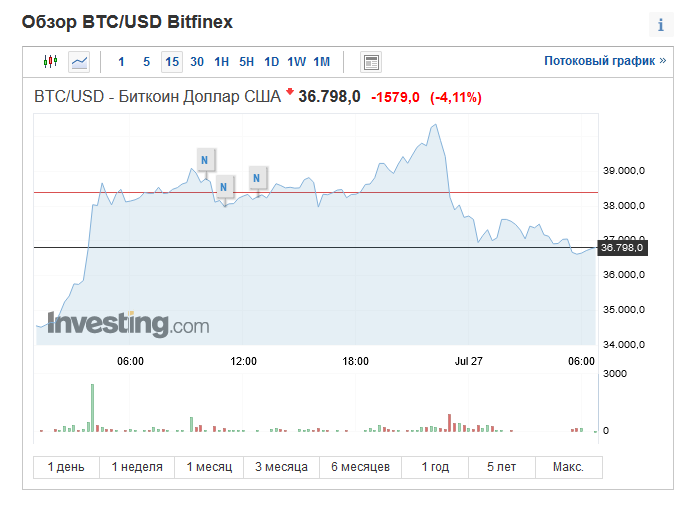The width and height of the screenshot is (683, 506).
Task: Switch to '1 месяц' range tab
Action: 209,467
